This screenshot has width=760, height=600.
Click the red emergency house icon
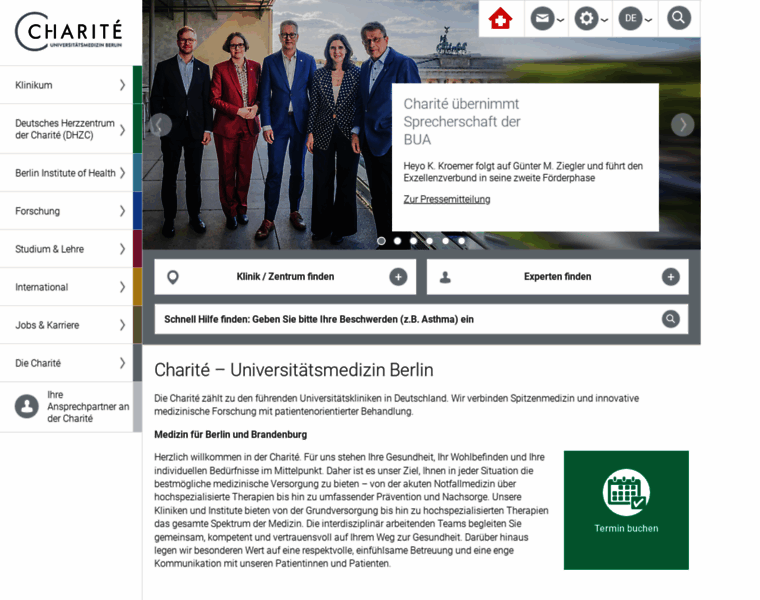point(500,19)
